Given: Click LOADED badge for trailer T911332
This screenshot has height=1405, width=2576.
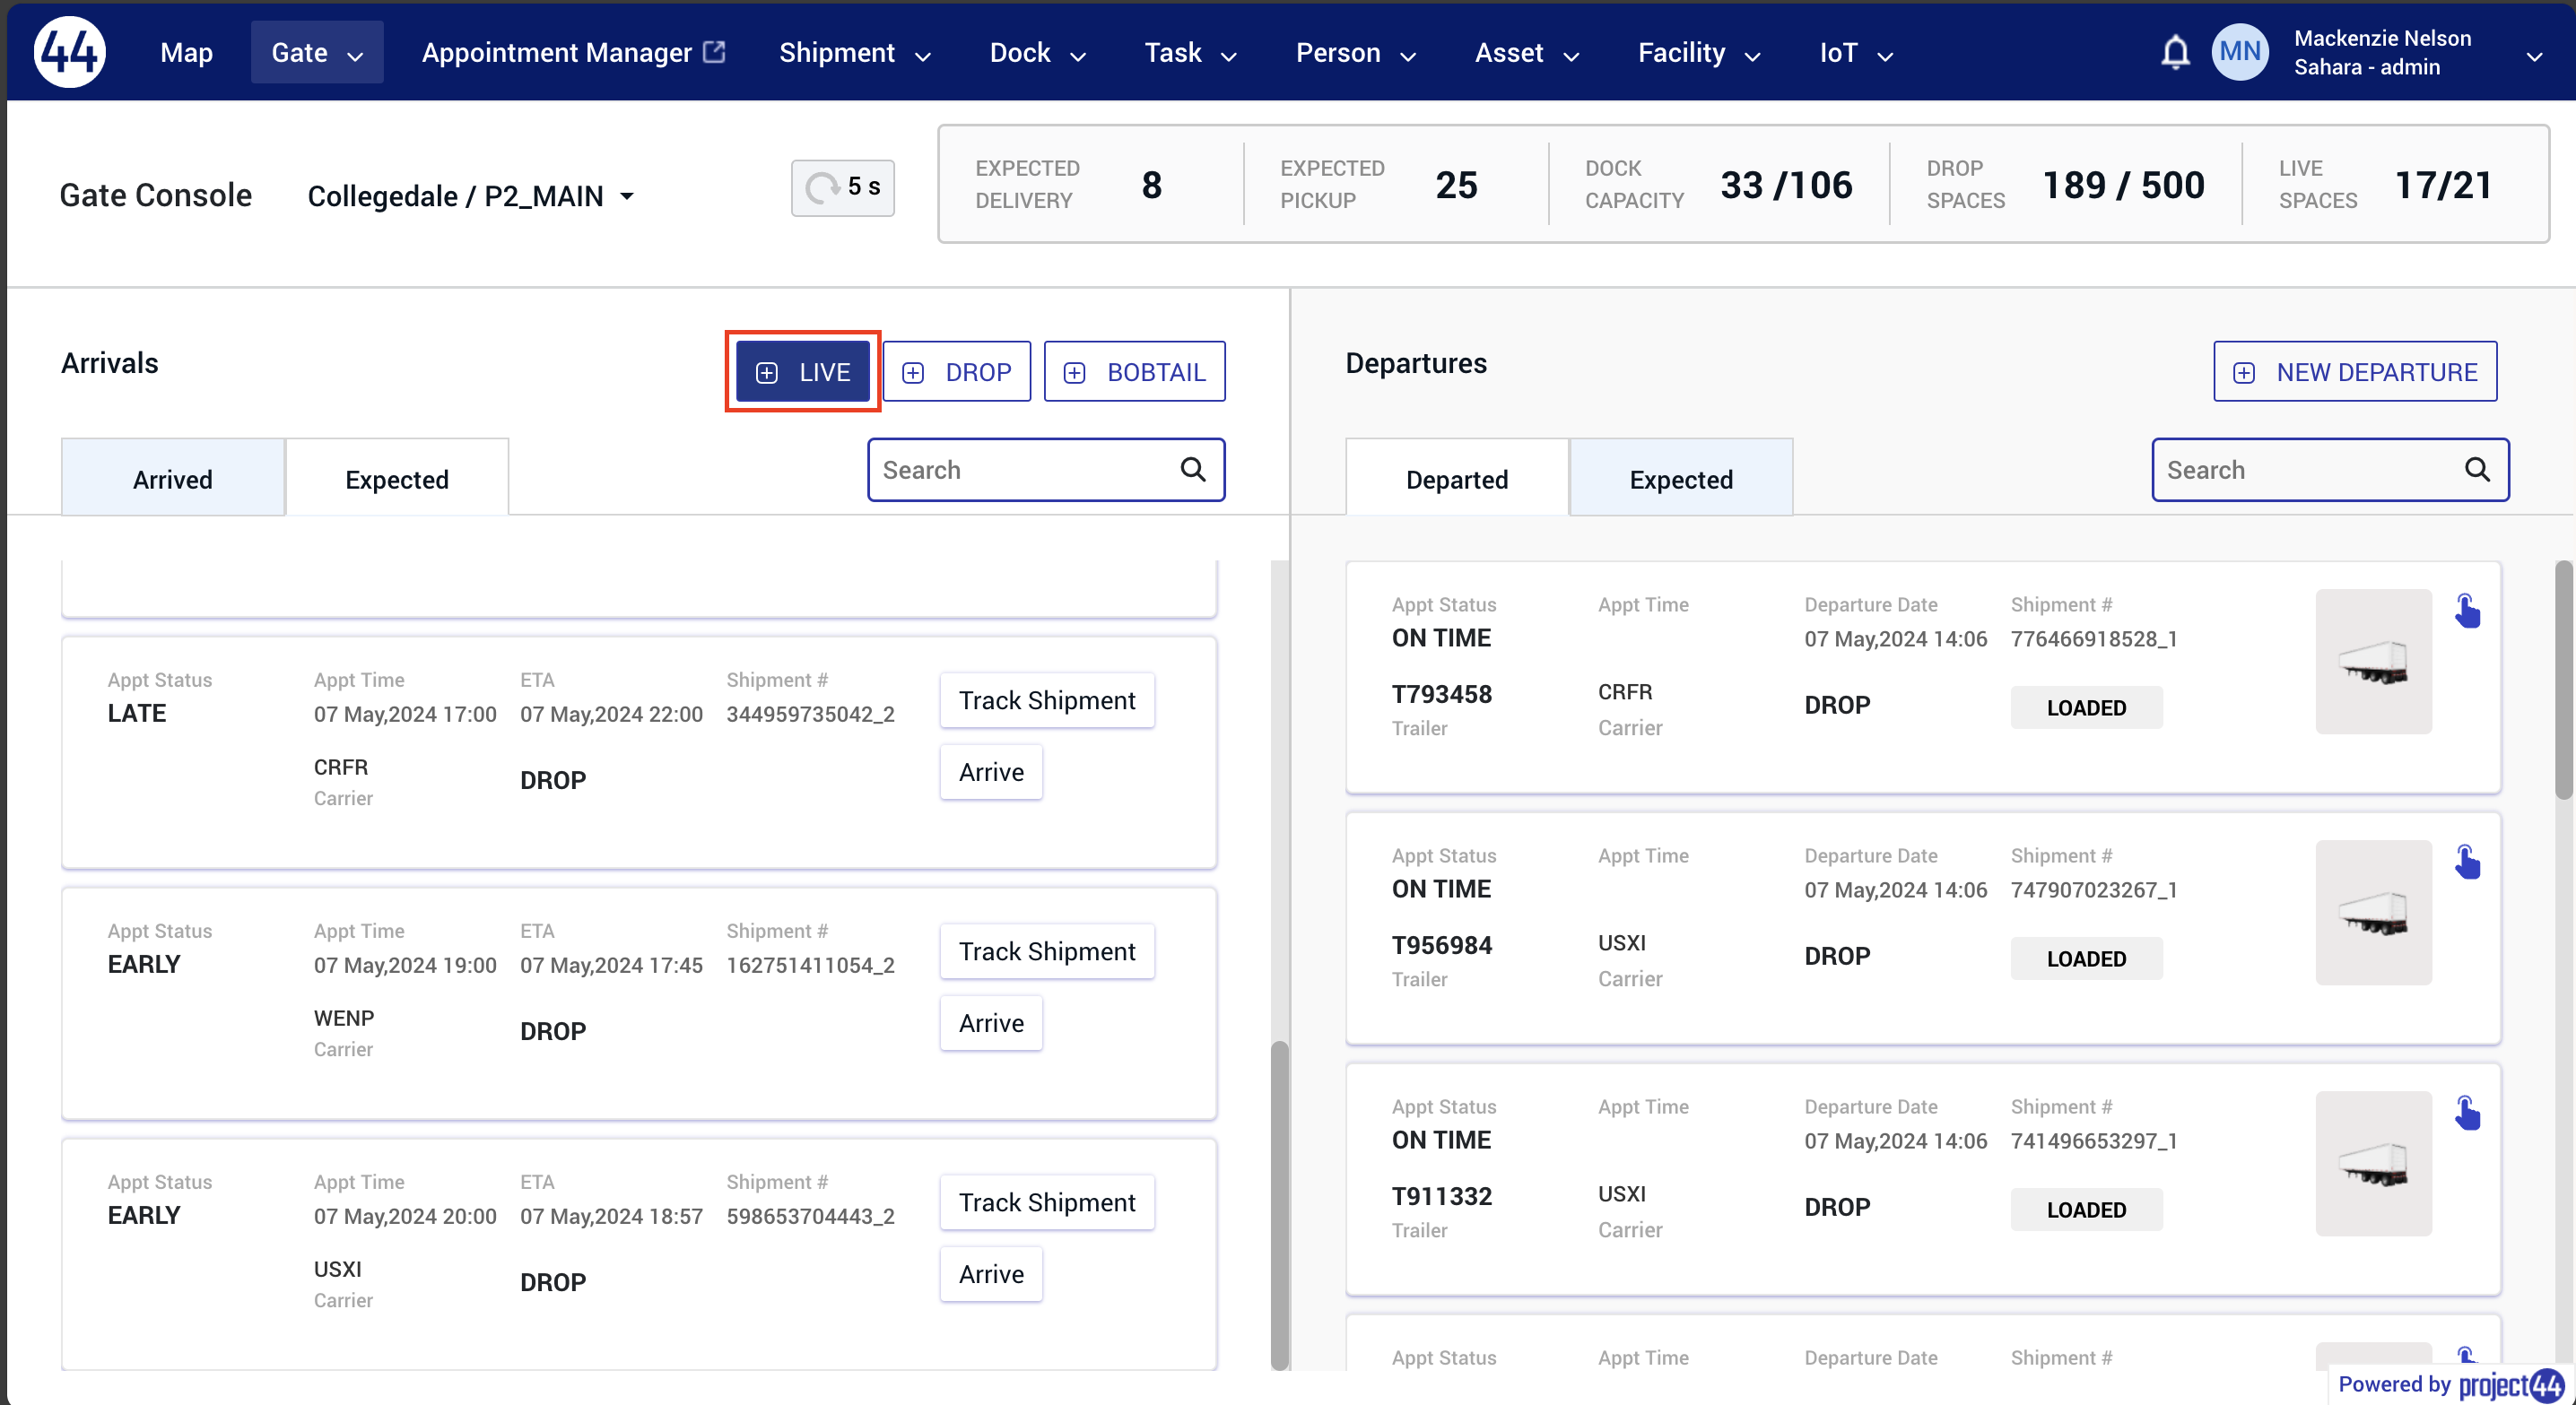Looking at the screenshot, I should tap(2086, 1209).
